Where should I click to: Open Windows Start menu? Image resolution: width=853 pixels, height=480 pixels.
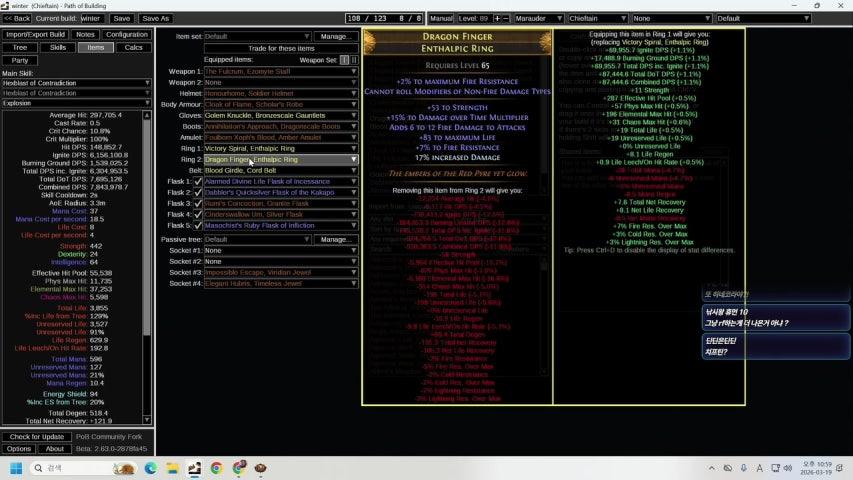(x=17, y=468)
